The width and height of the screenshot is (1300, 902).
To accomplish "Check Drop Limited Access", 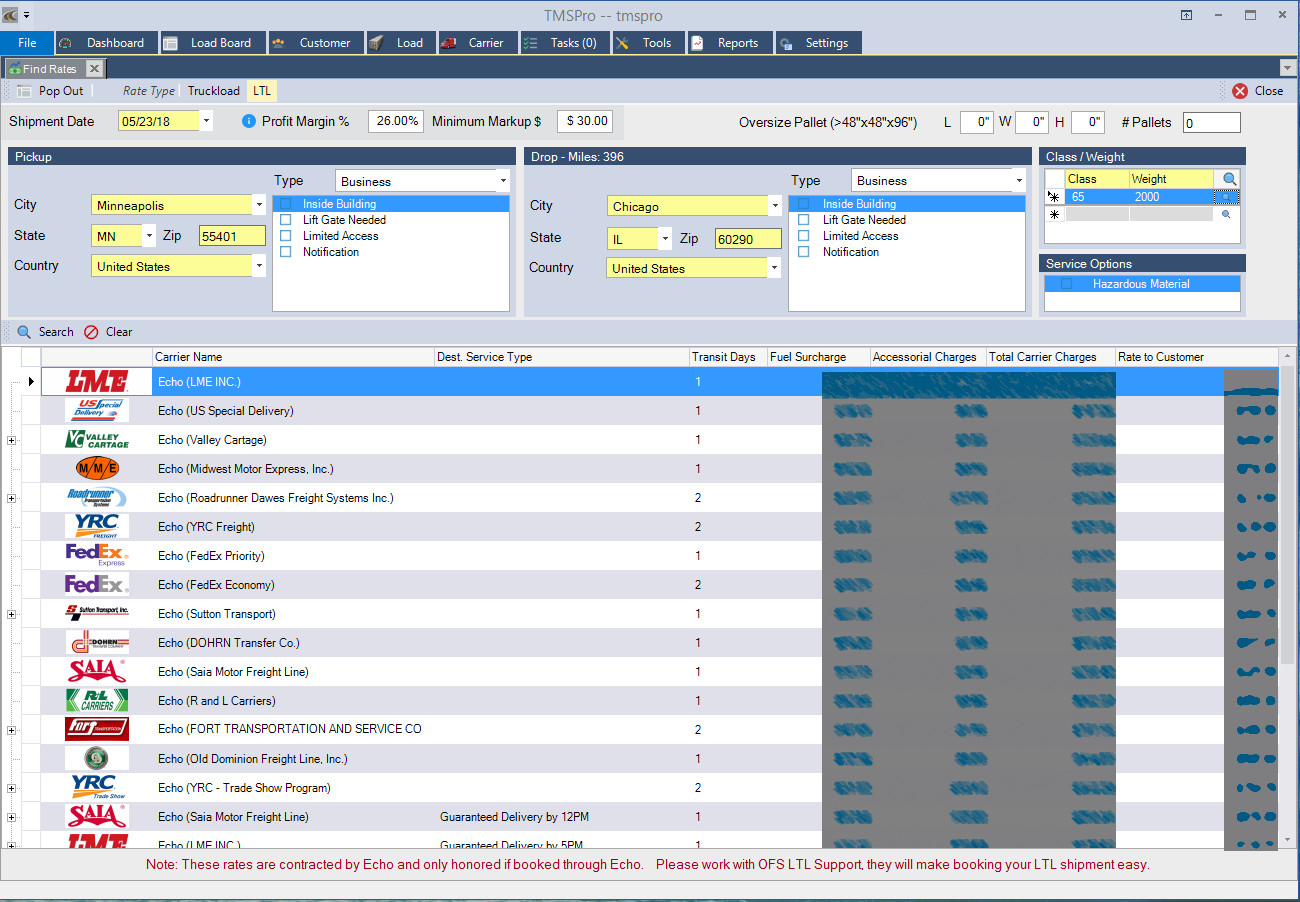I will pos(804,236).
